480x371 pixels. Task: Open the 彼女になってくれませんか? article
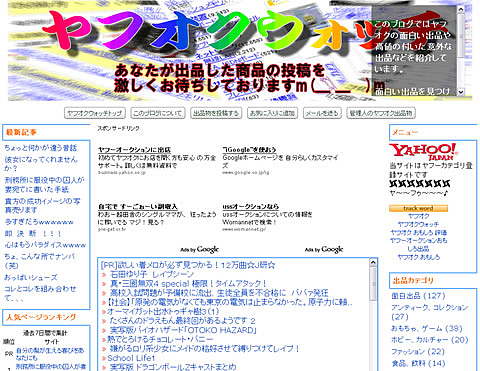tap(41, 164)
